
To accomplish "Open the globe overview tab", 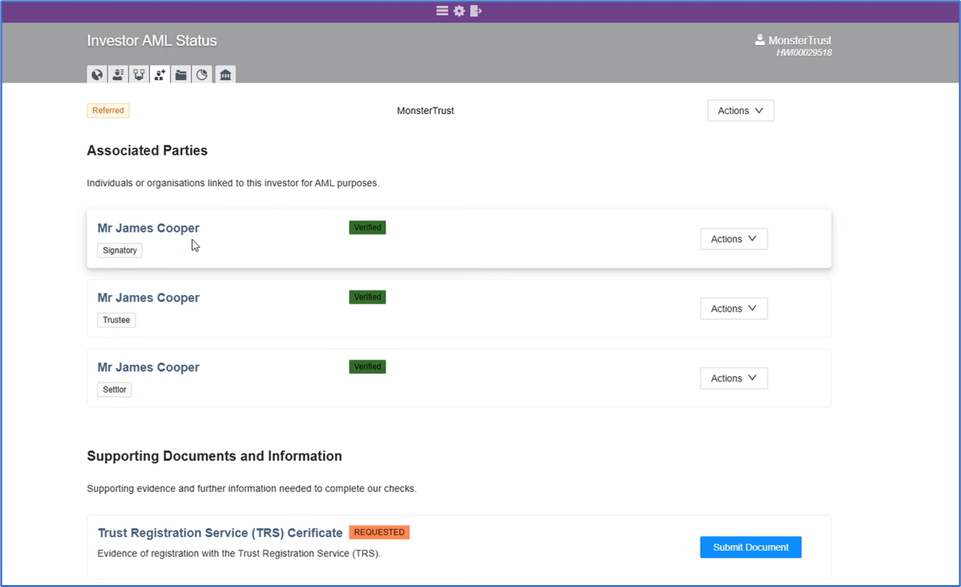I will click(x=97, y=75).
